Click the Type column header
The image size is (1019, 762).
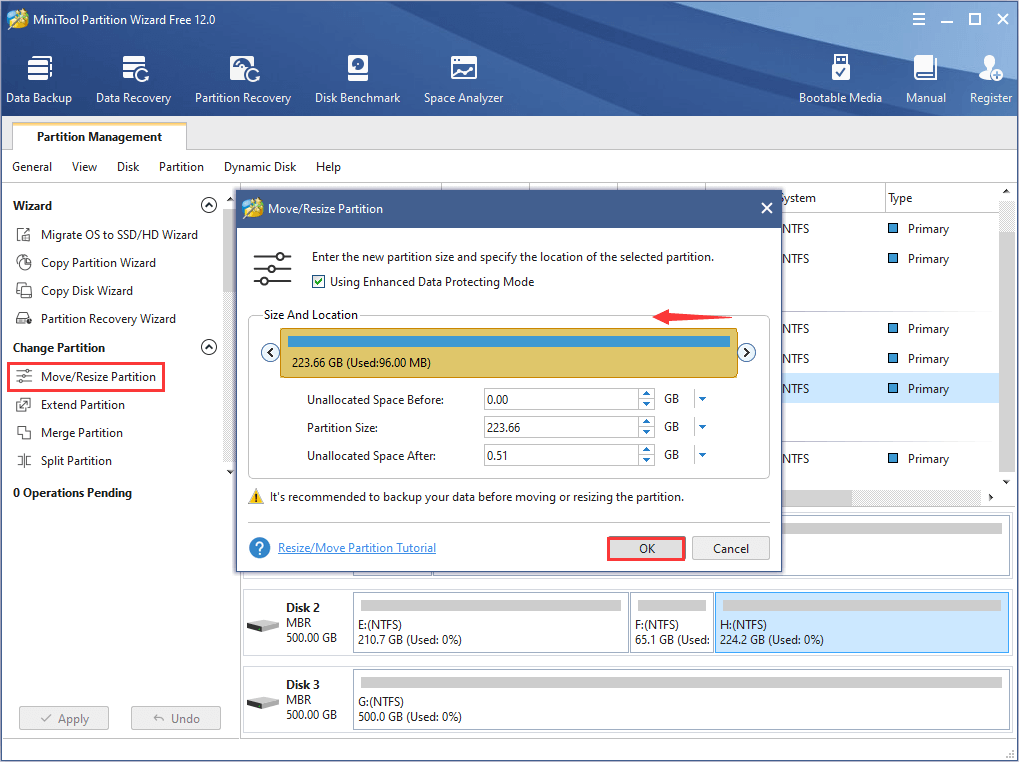pos(941,198)
